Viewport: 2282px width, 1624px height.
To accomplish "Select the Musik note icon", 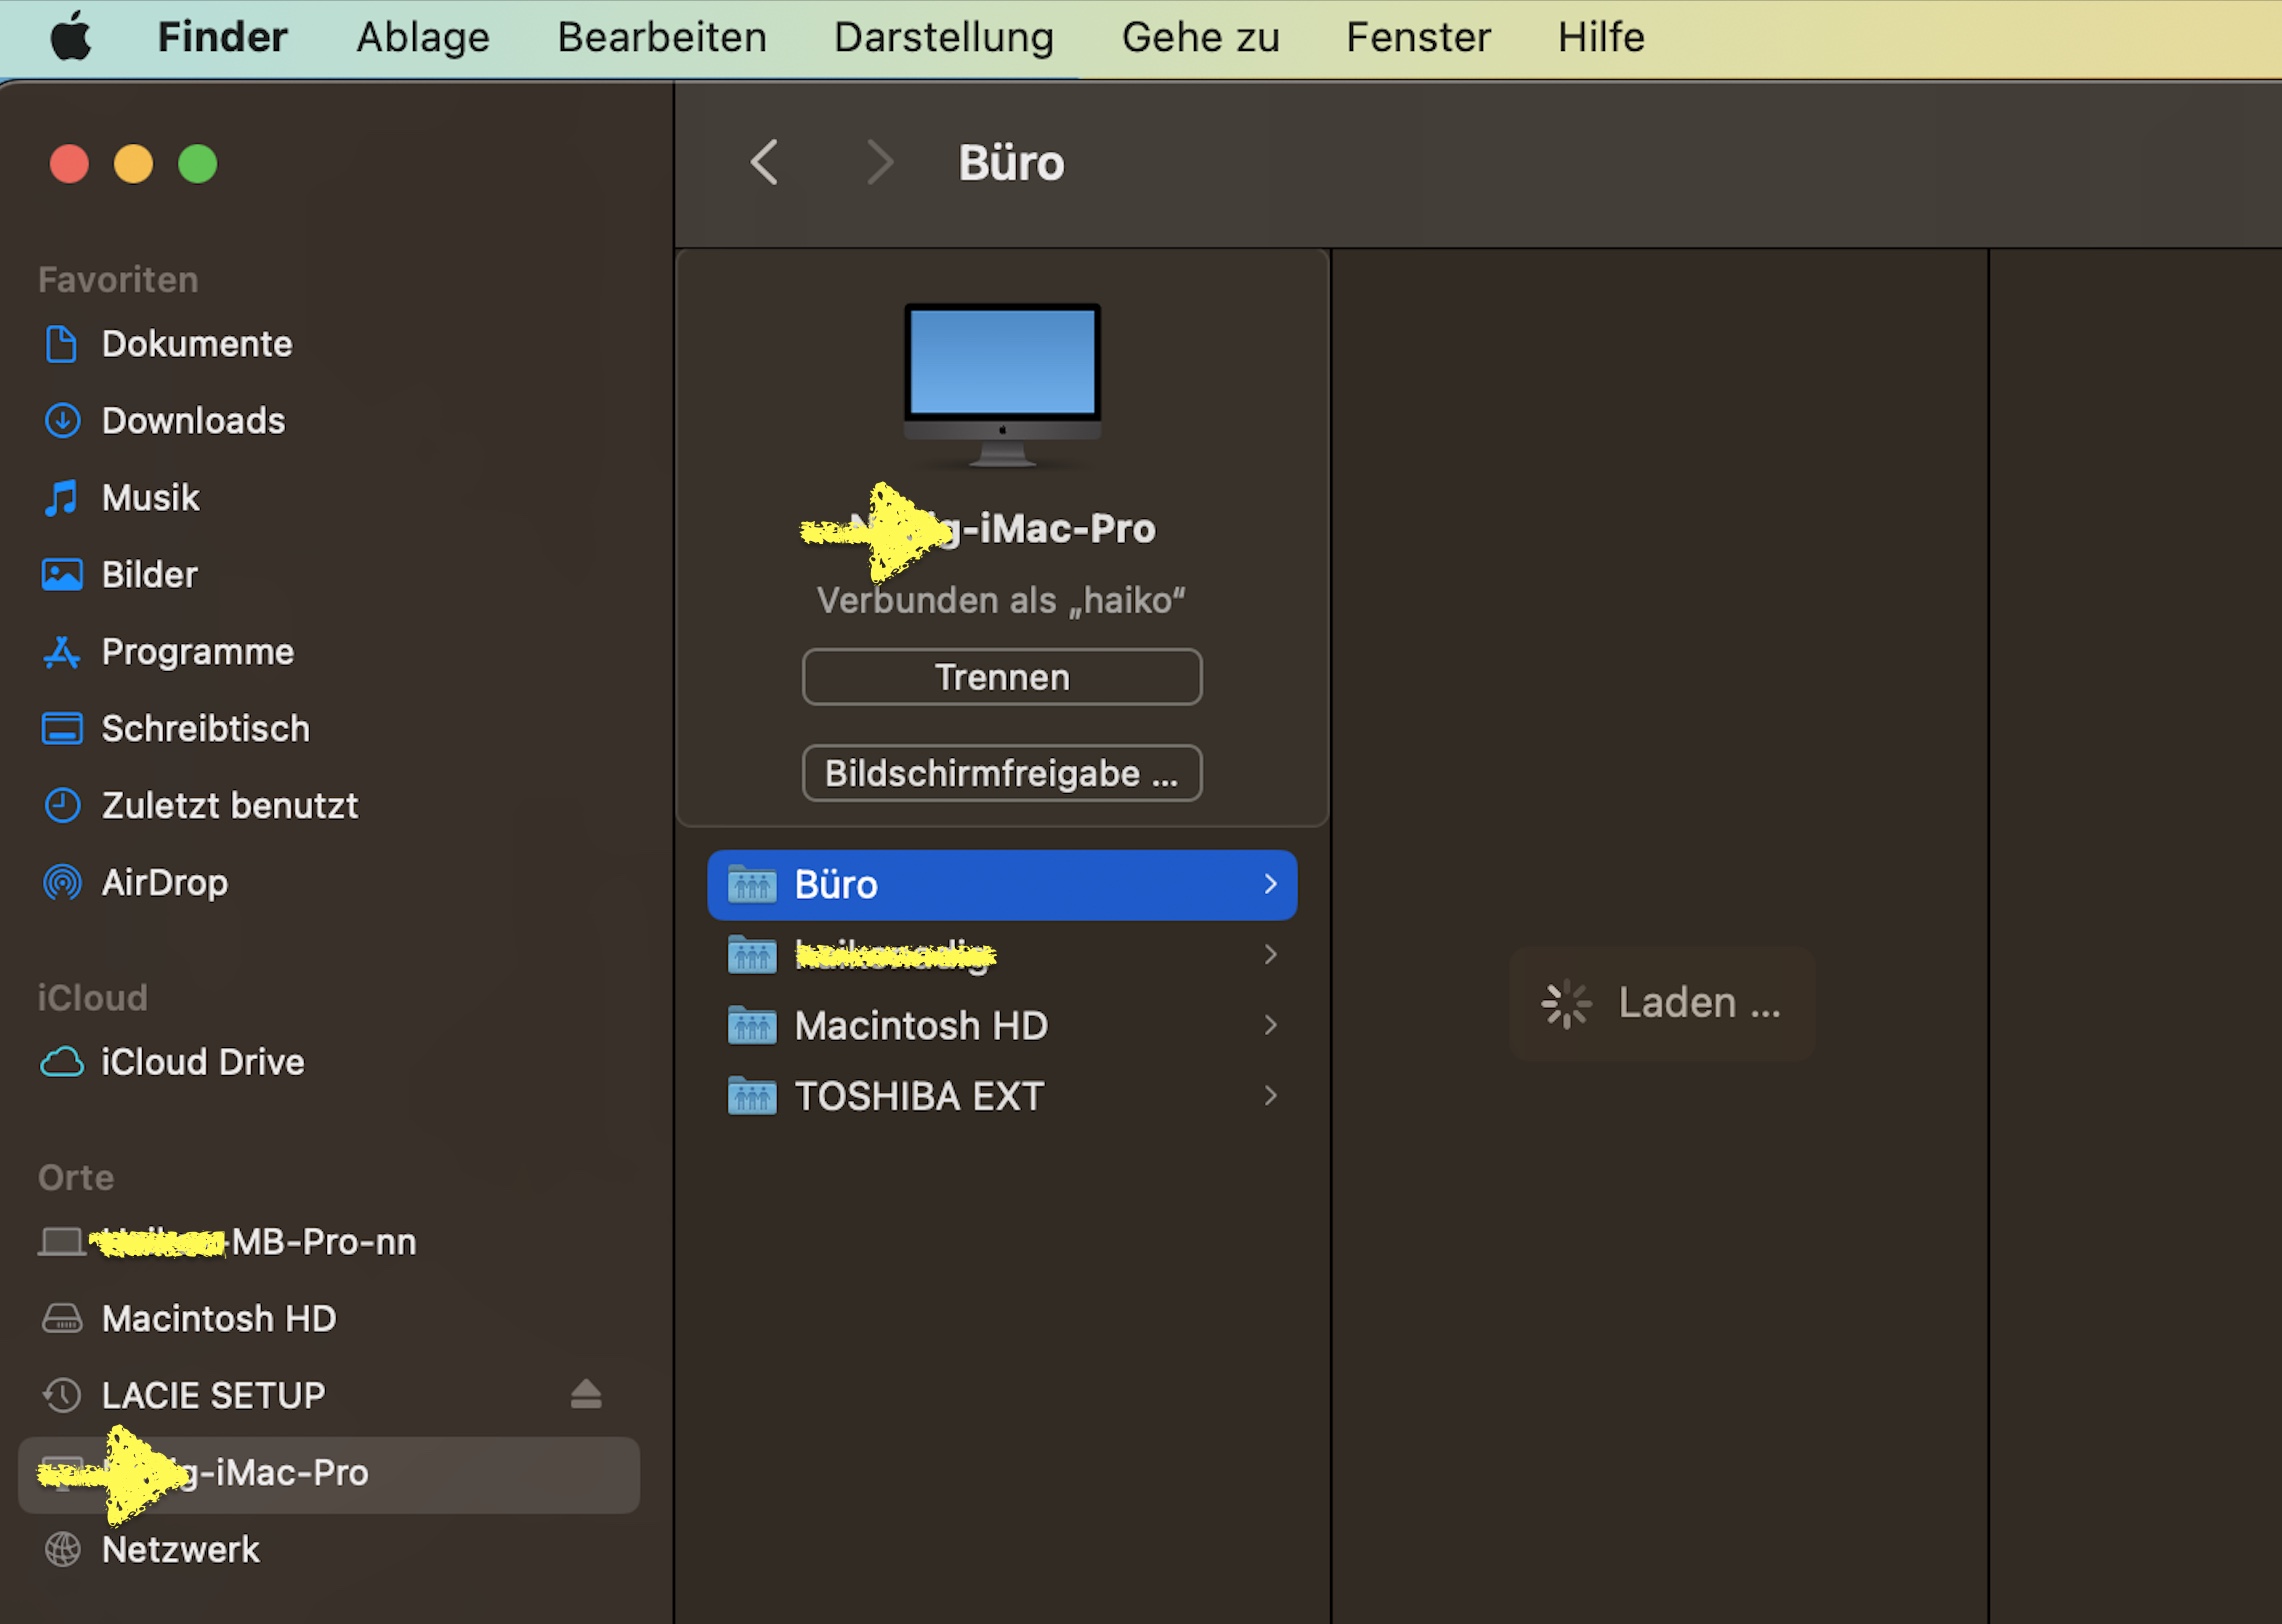I will [62, 498].
